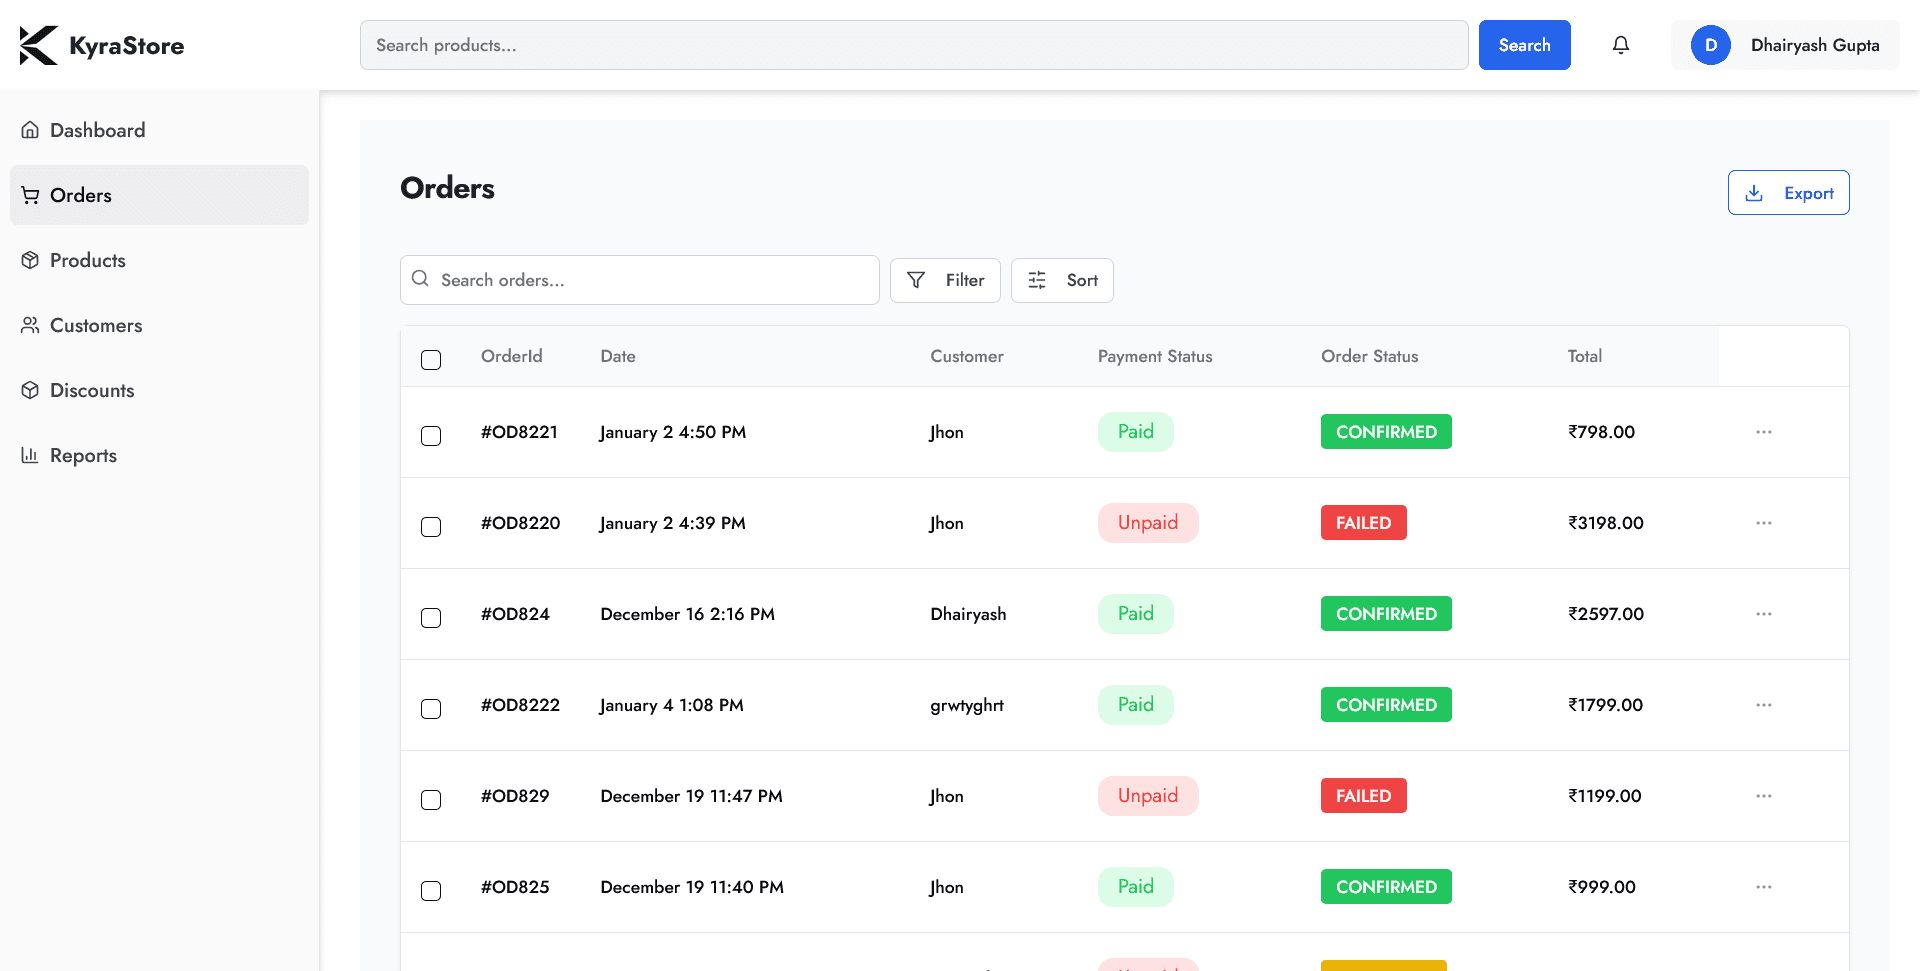The height and width of the screenshot is (971, 1920).
Task: Click the Payment Status column header
Action: [x=1155, y=356]
